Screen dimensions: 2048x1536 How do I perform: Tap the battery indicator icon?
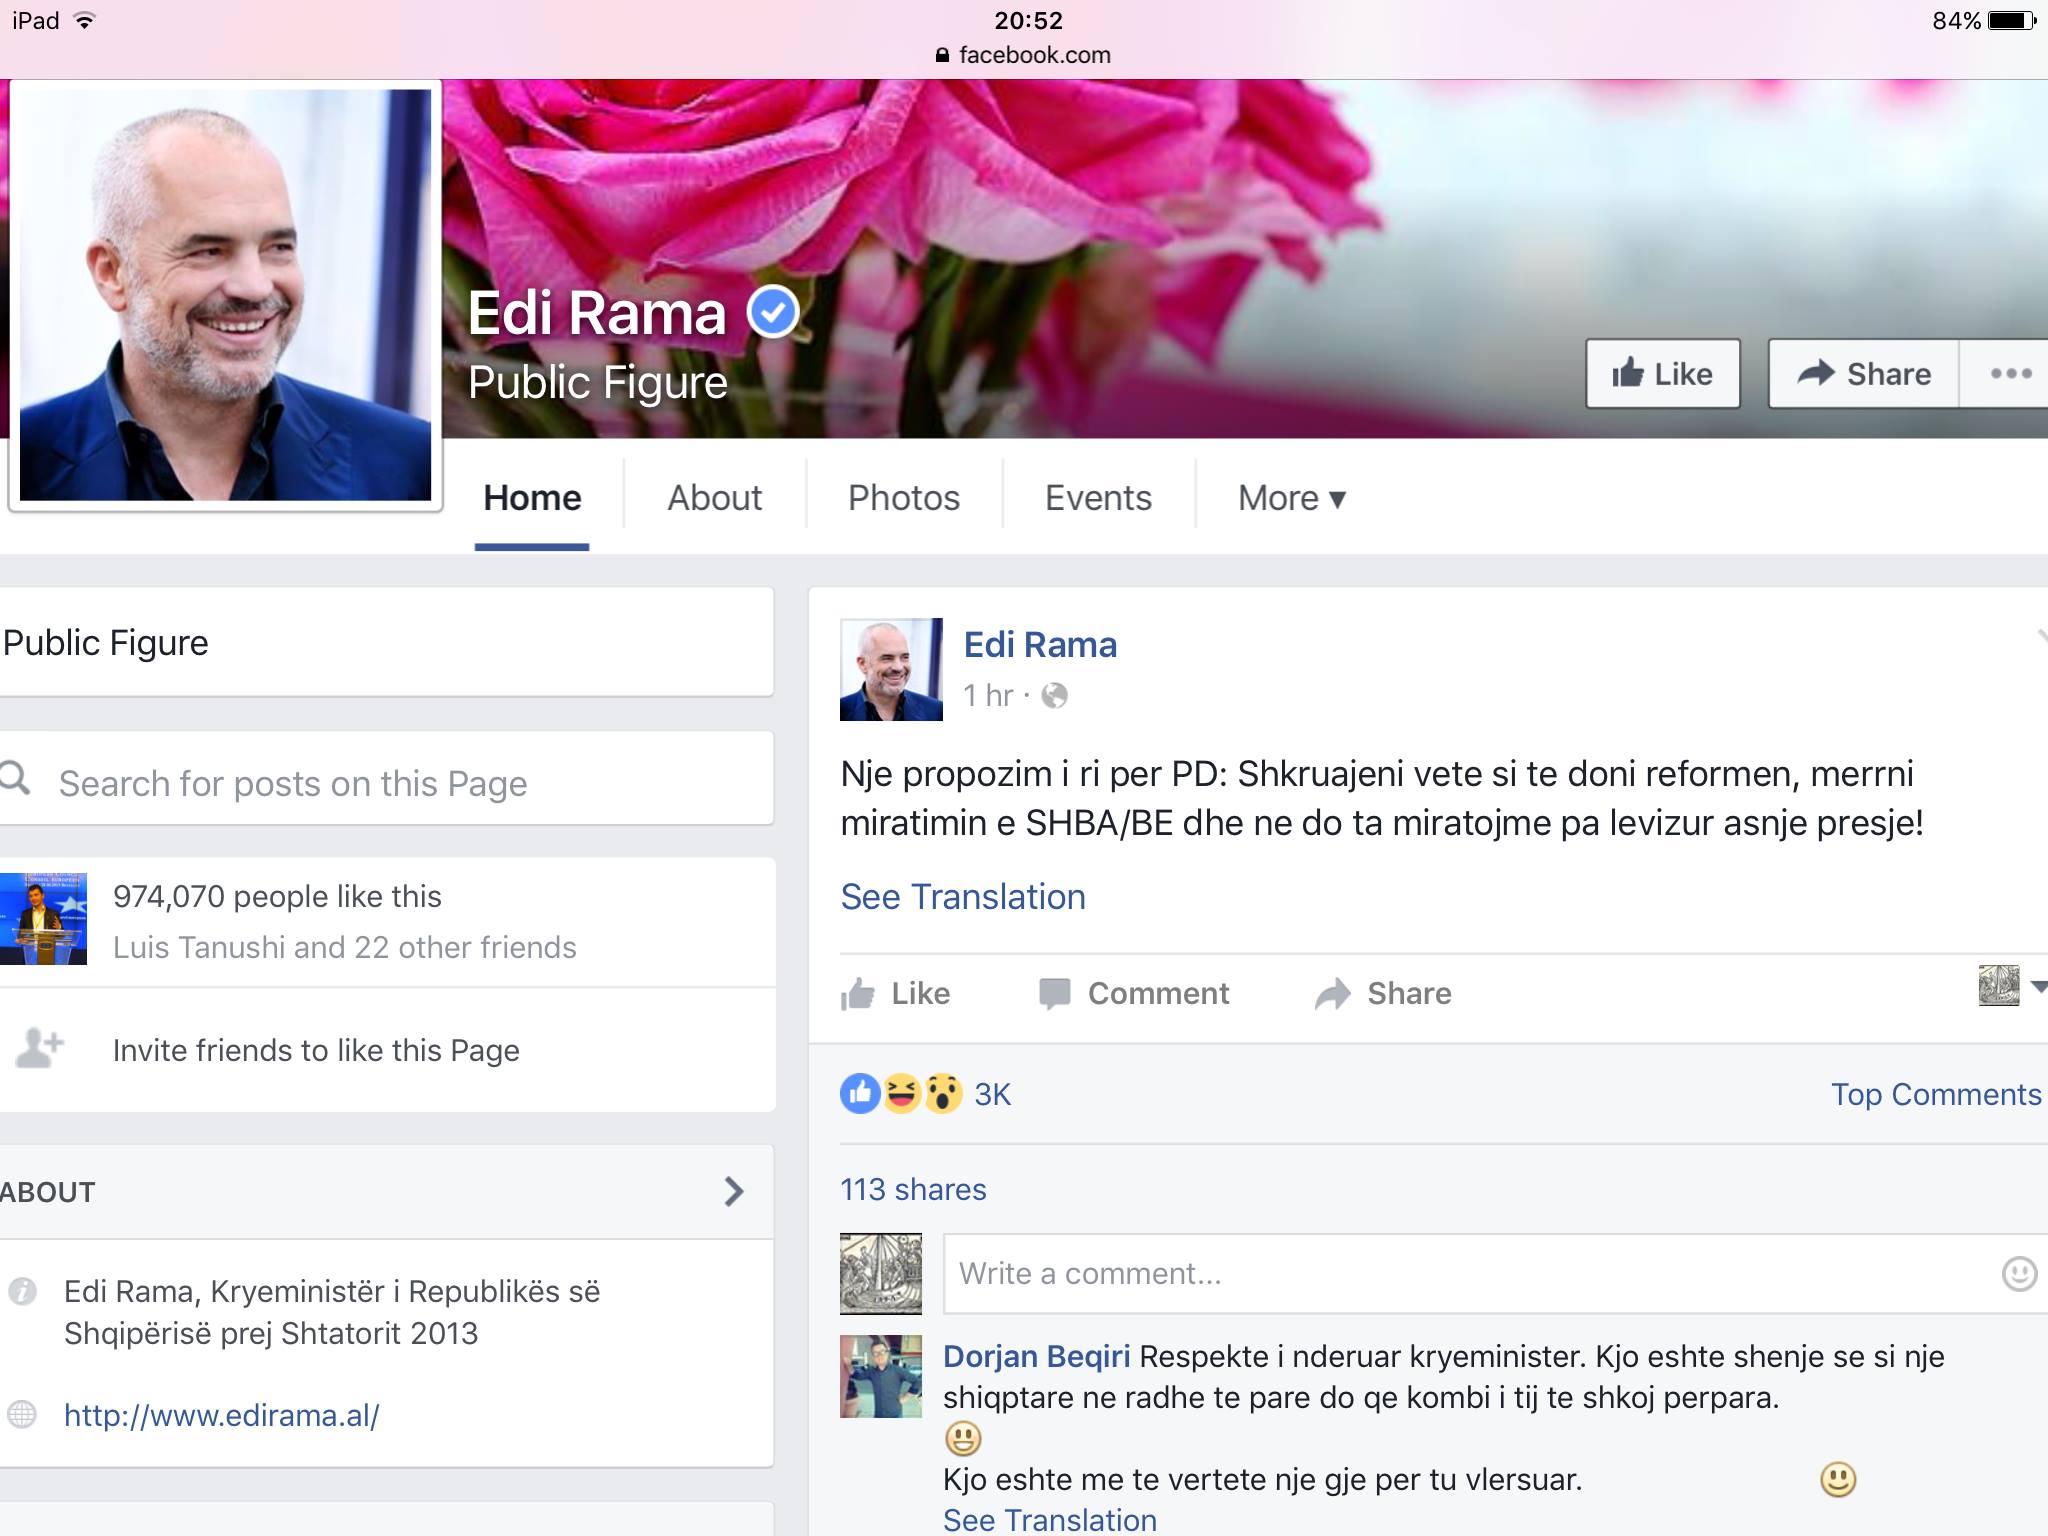coord(2013,20)
